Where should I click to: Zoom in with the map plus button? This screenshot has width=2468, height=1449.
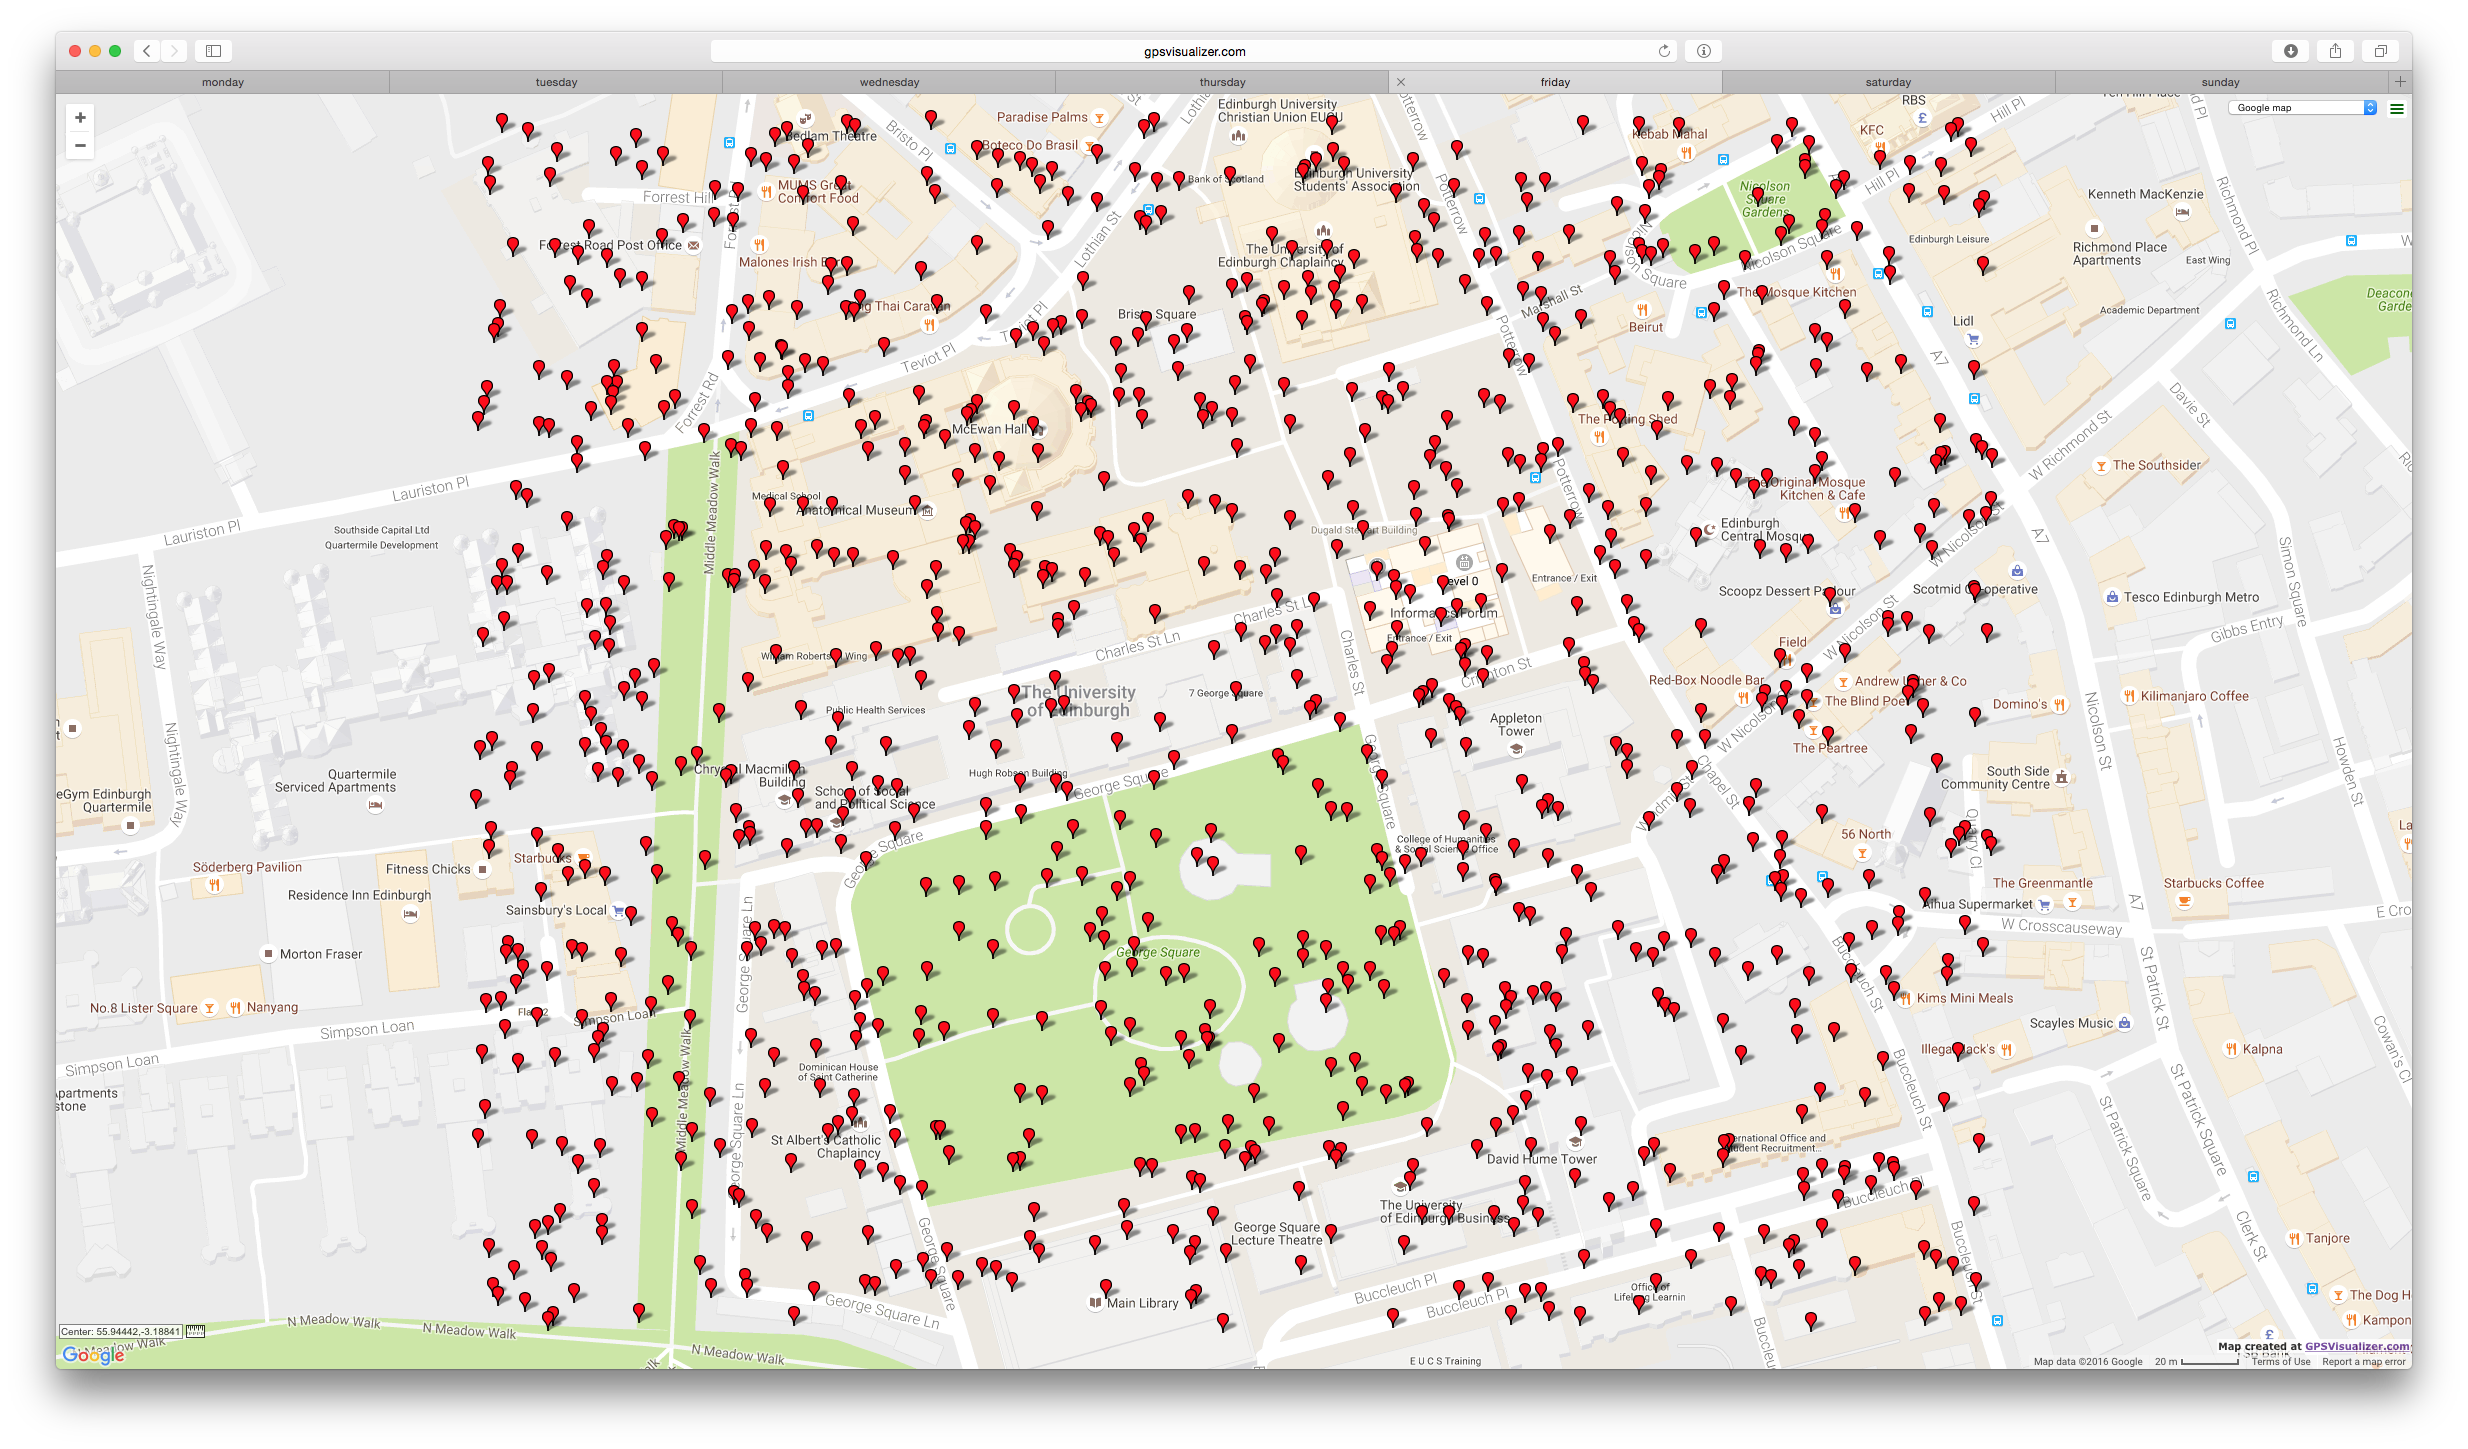click(x=80, y=118)
